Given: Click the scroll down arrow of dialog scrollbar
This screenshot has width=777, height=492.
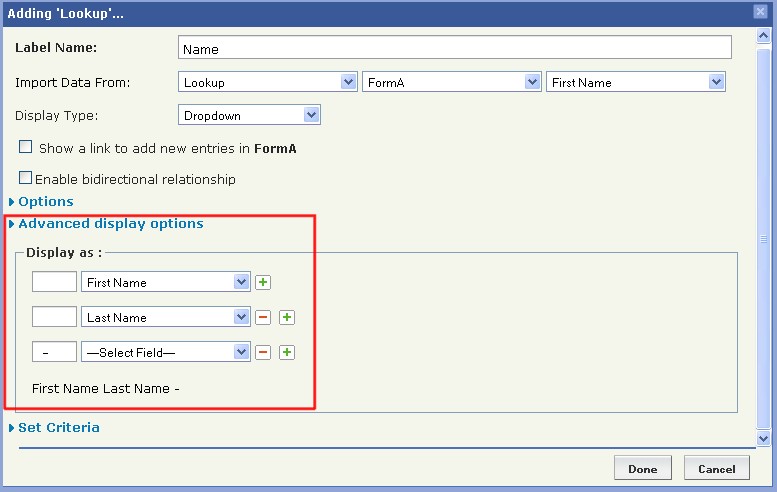Looking at the screenshot, I should (764, 438).
